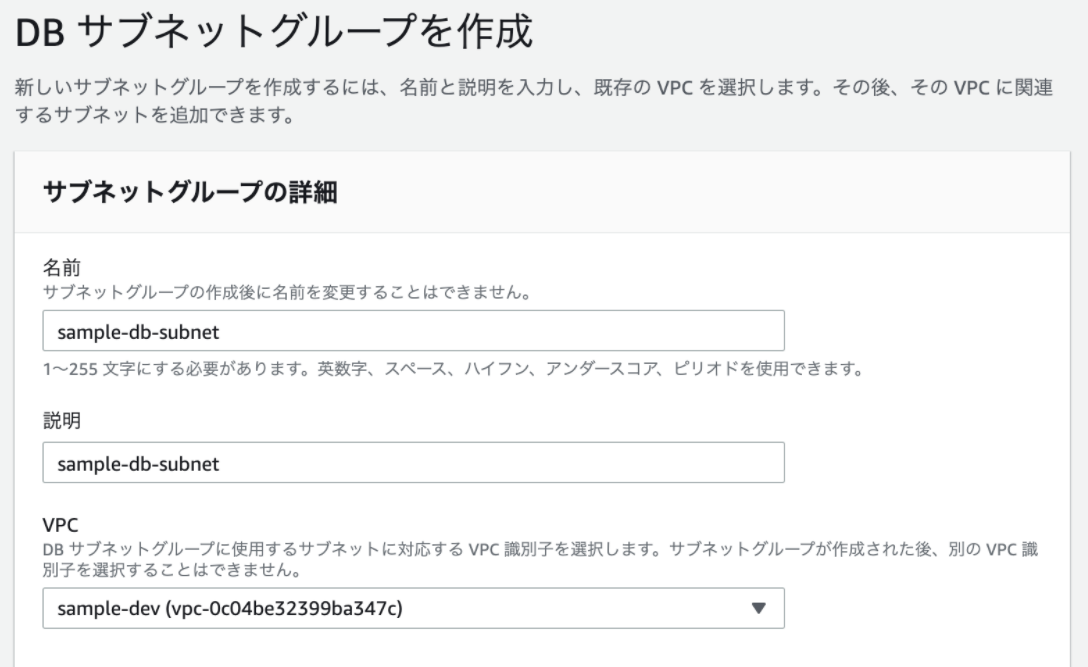
Task: Click the intro paragraph under page title
Action: coord(530,101)
